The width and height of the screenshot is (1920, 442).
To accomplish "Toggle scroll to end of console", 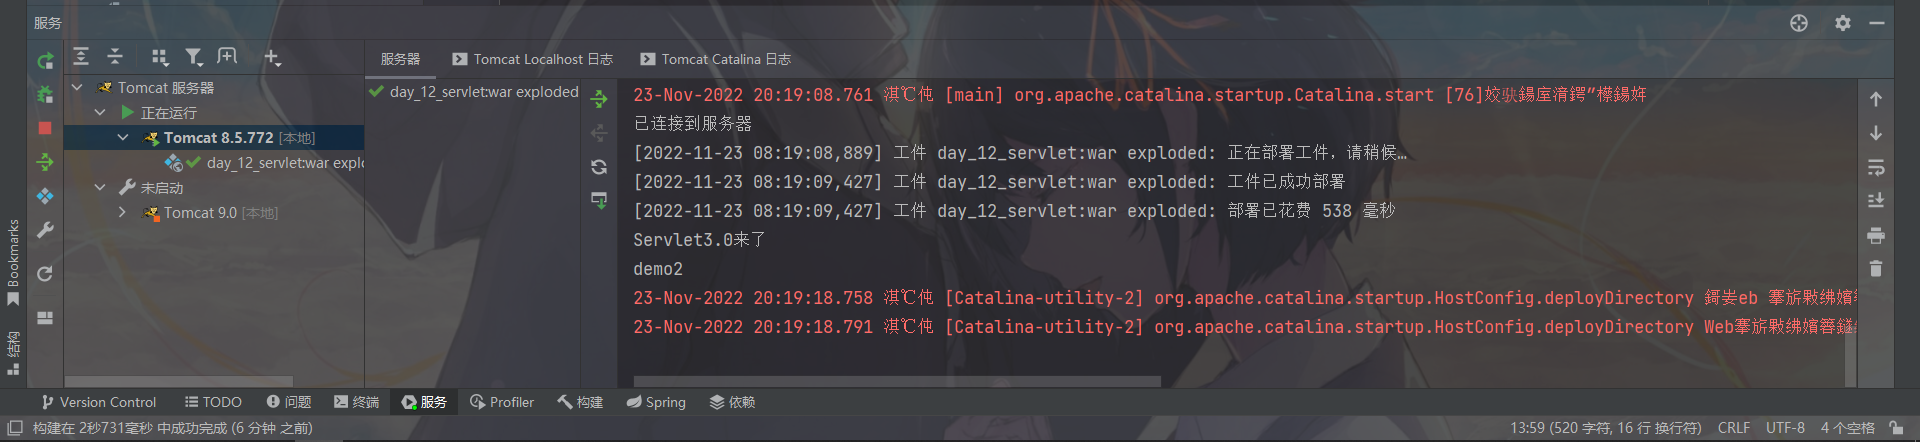I will (1876, 201).
